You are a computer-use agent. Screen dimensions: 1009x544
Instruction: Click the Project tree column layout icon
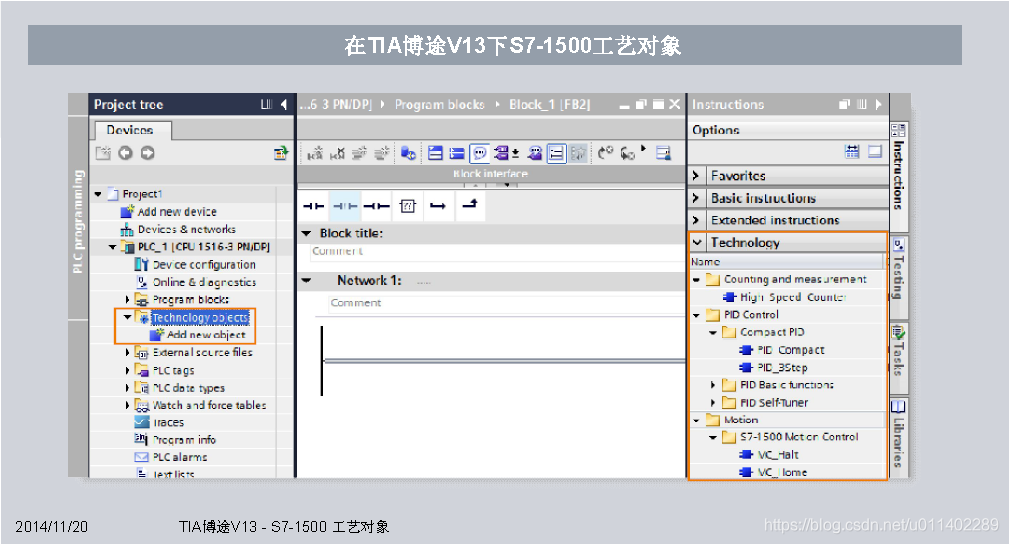click(x=266, y=104)
